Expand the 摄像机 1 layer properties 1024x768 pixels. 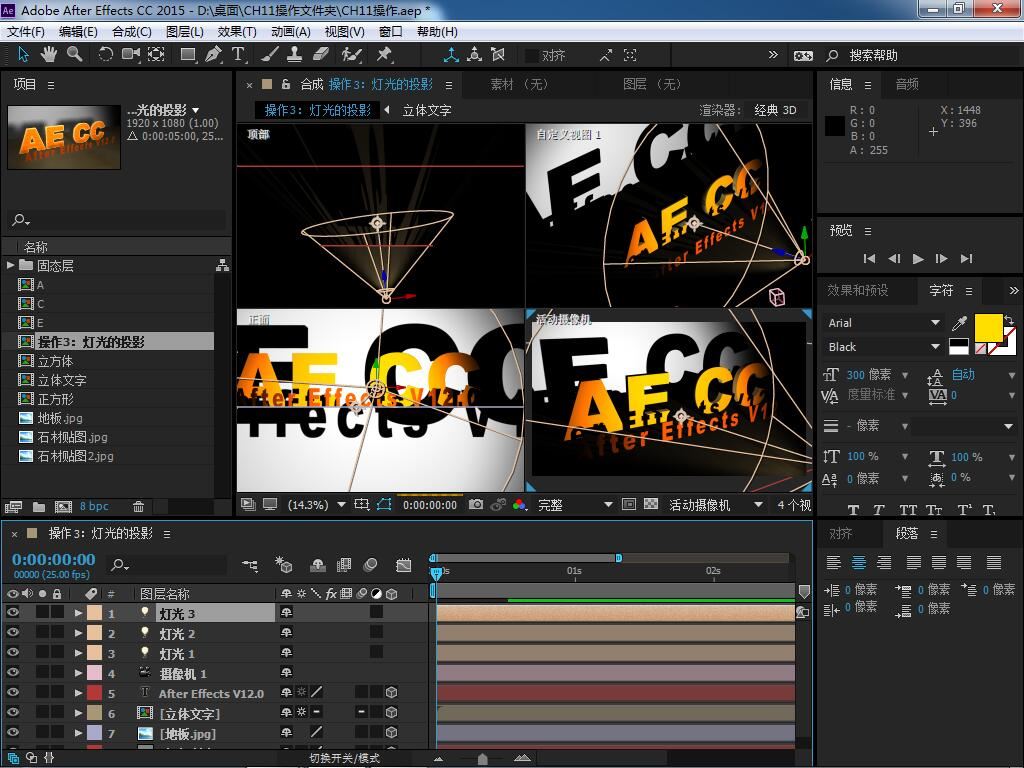(x=78, y=673)
